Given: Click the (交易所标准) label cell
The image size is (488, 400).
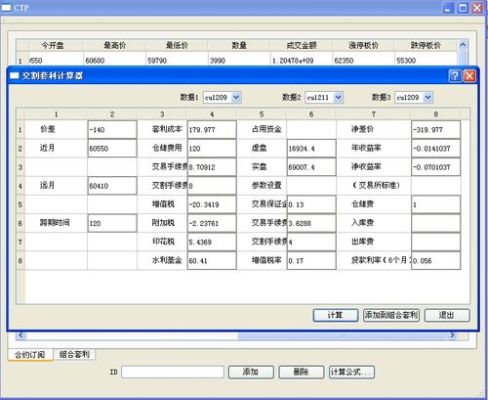Looking at the screenshot, I should click(x=374, y=186).
